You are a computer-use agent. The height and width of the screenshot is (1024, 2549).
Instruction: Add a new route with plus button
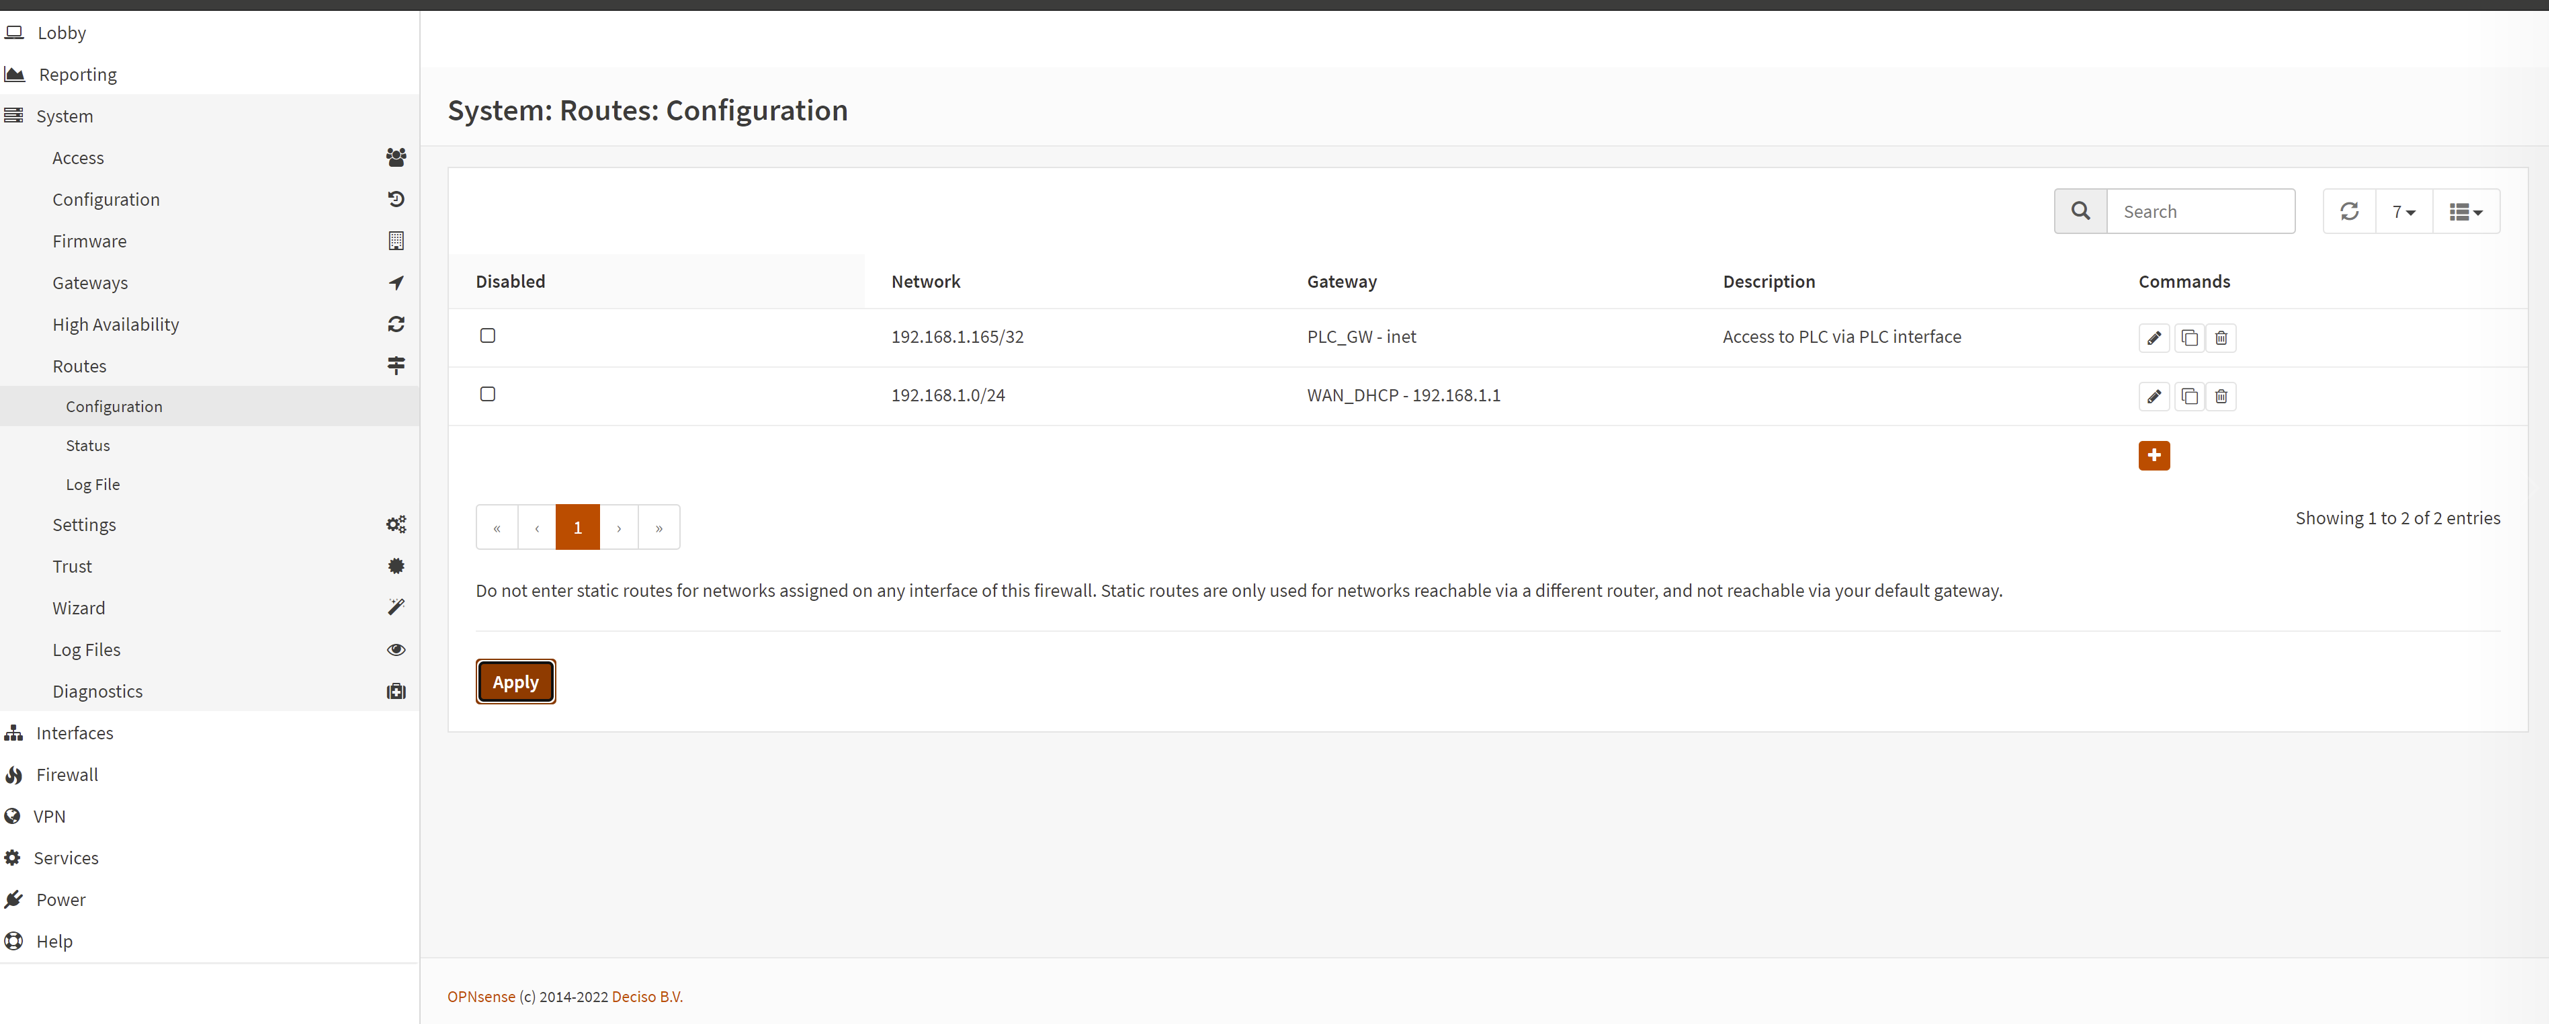(x=2153, y=455)
